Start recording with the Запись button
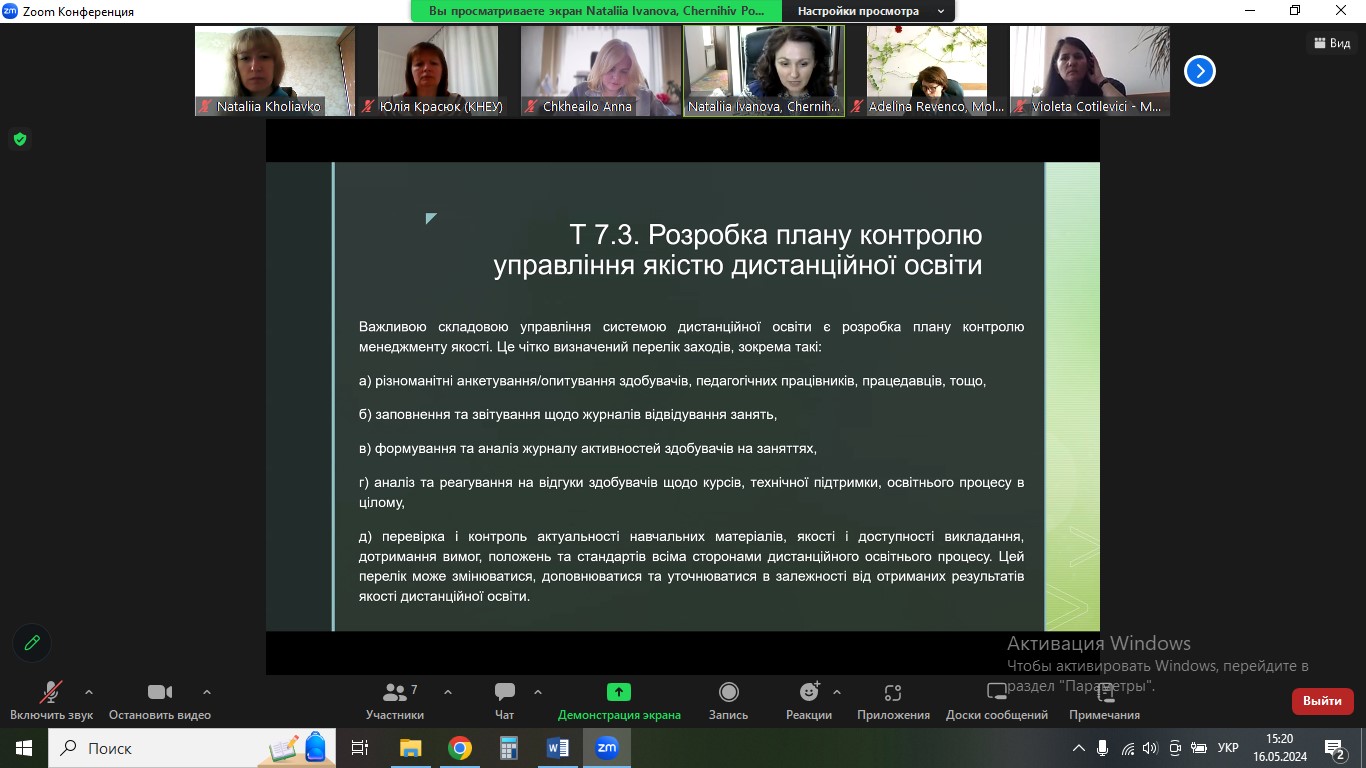This screenshot has height=768, width=1366. [x=728, y=700]
